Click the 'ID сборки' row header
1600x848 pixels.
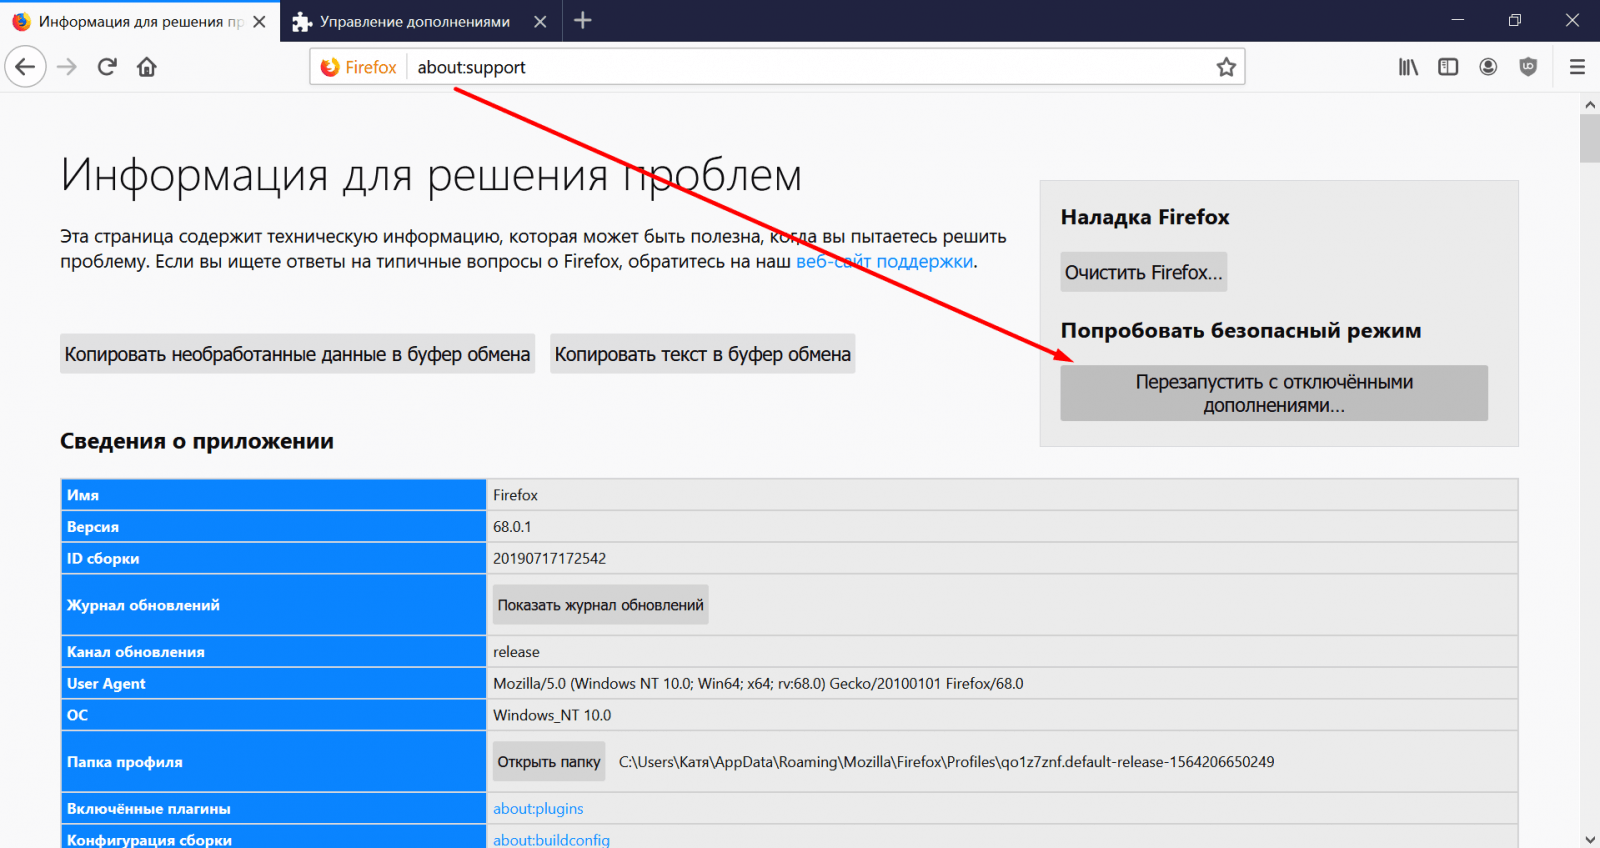tap(274, 558)
